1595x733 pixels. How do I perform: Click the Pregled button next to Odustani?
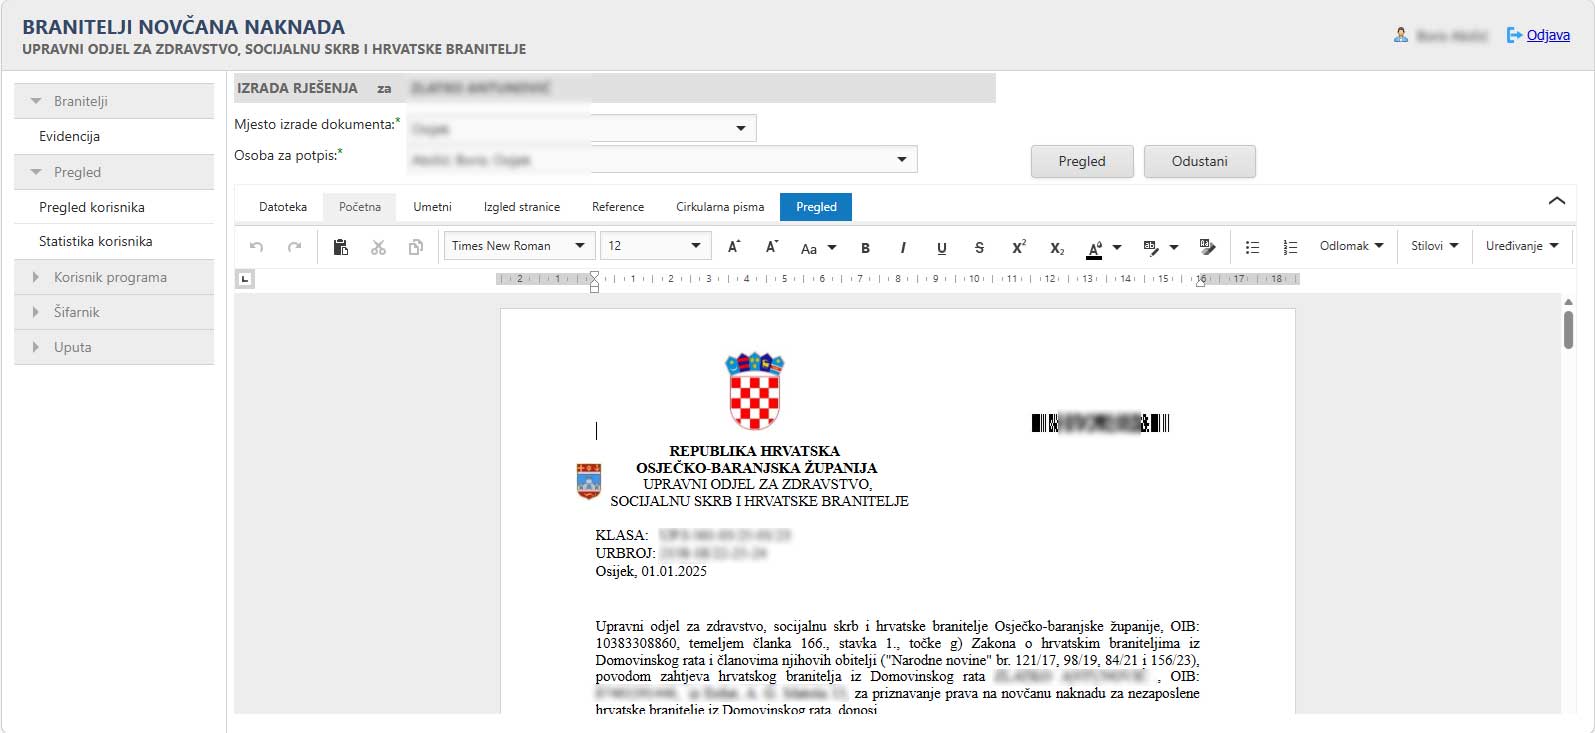click(1082, 161)
